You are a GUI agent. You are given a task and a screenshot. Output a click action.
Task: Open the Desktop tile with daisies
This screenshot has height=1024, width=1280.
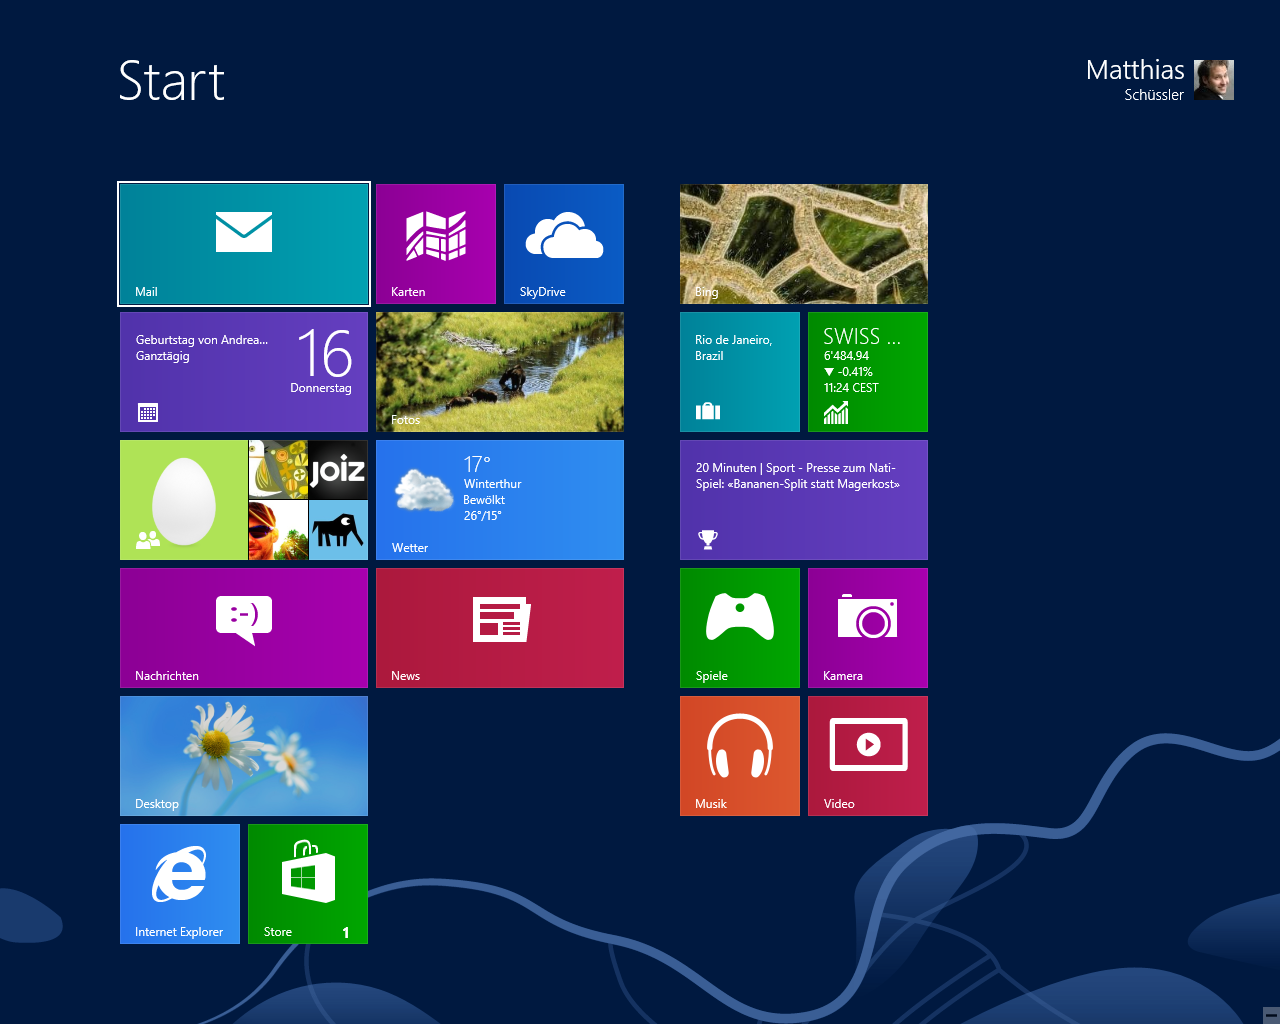tap(244, 756)
